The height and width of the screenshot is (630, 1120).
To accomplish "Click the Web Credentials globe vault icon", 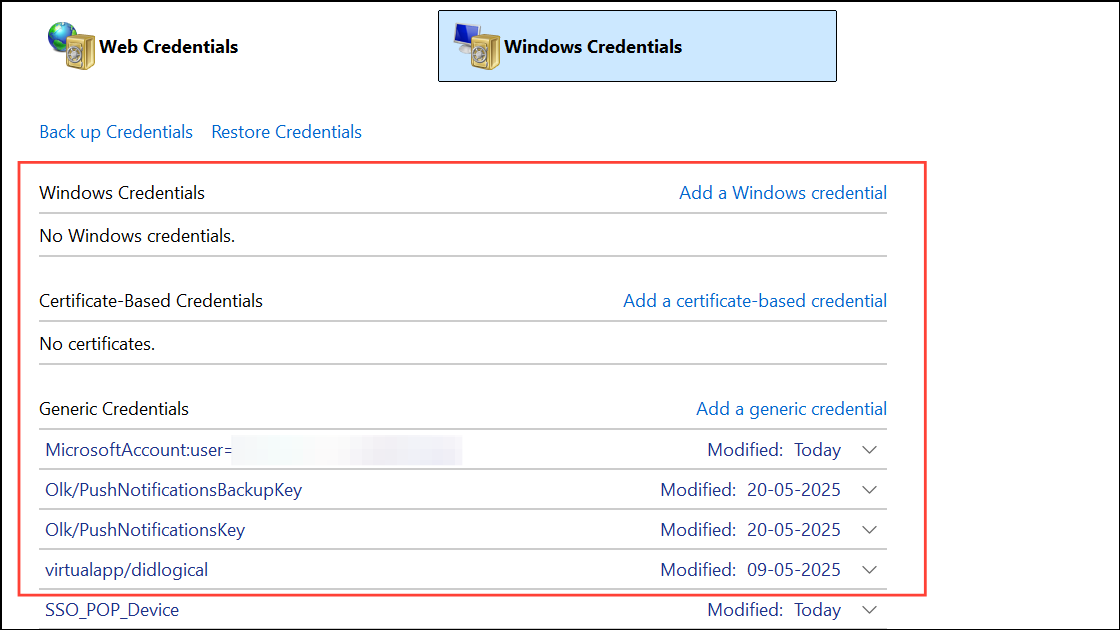I will pos(71,46).
